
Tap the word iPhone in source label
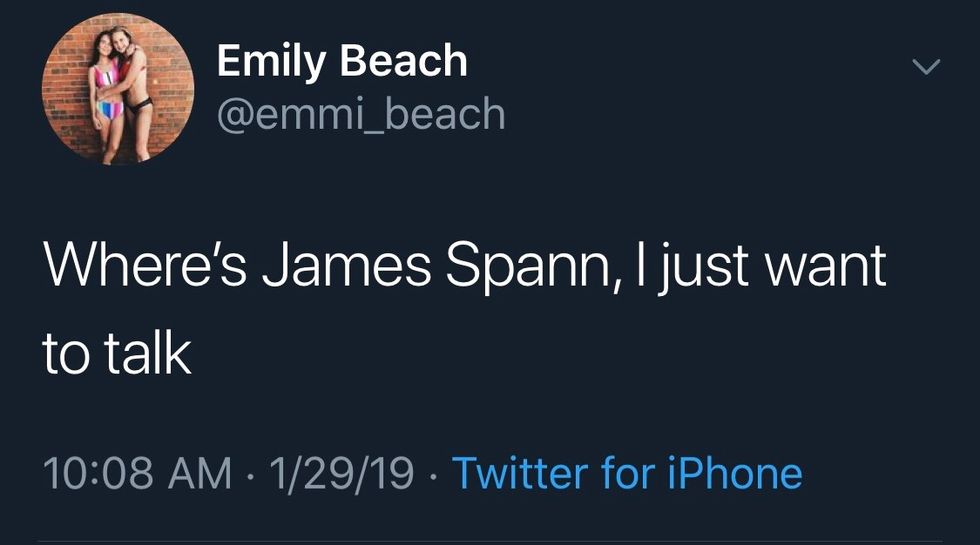click(734, 472)
